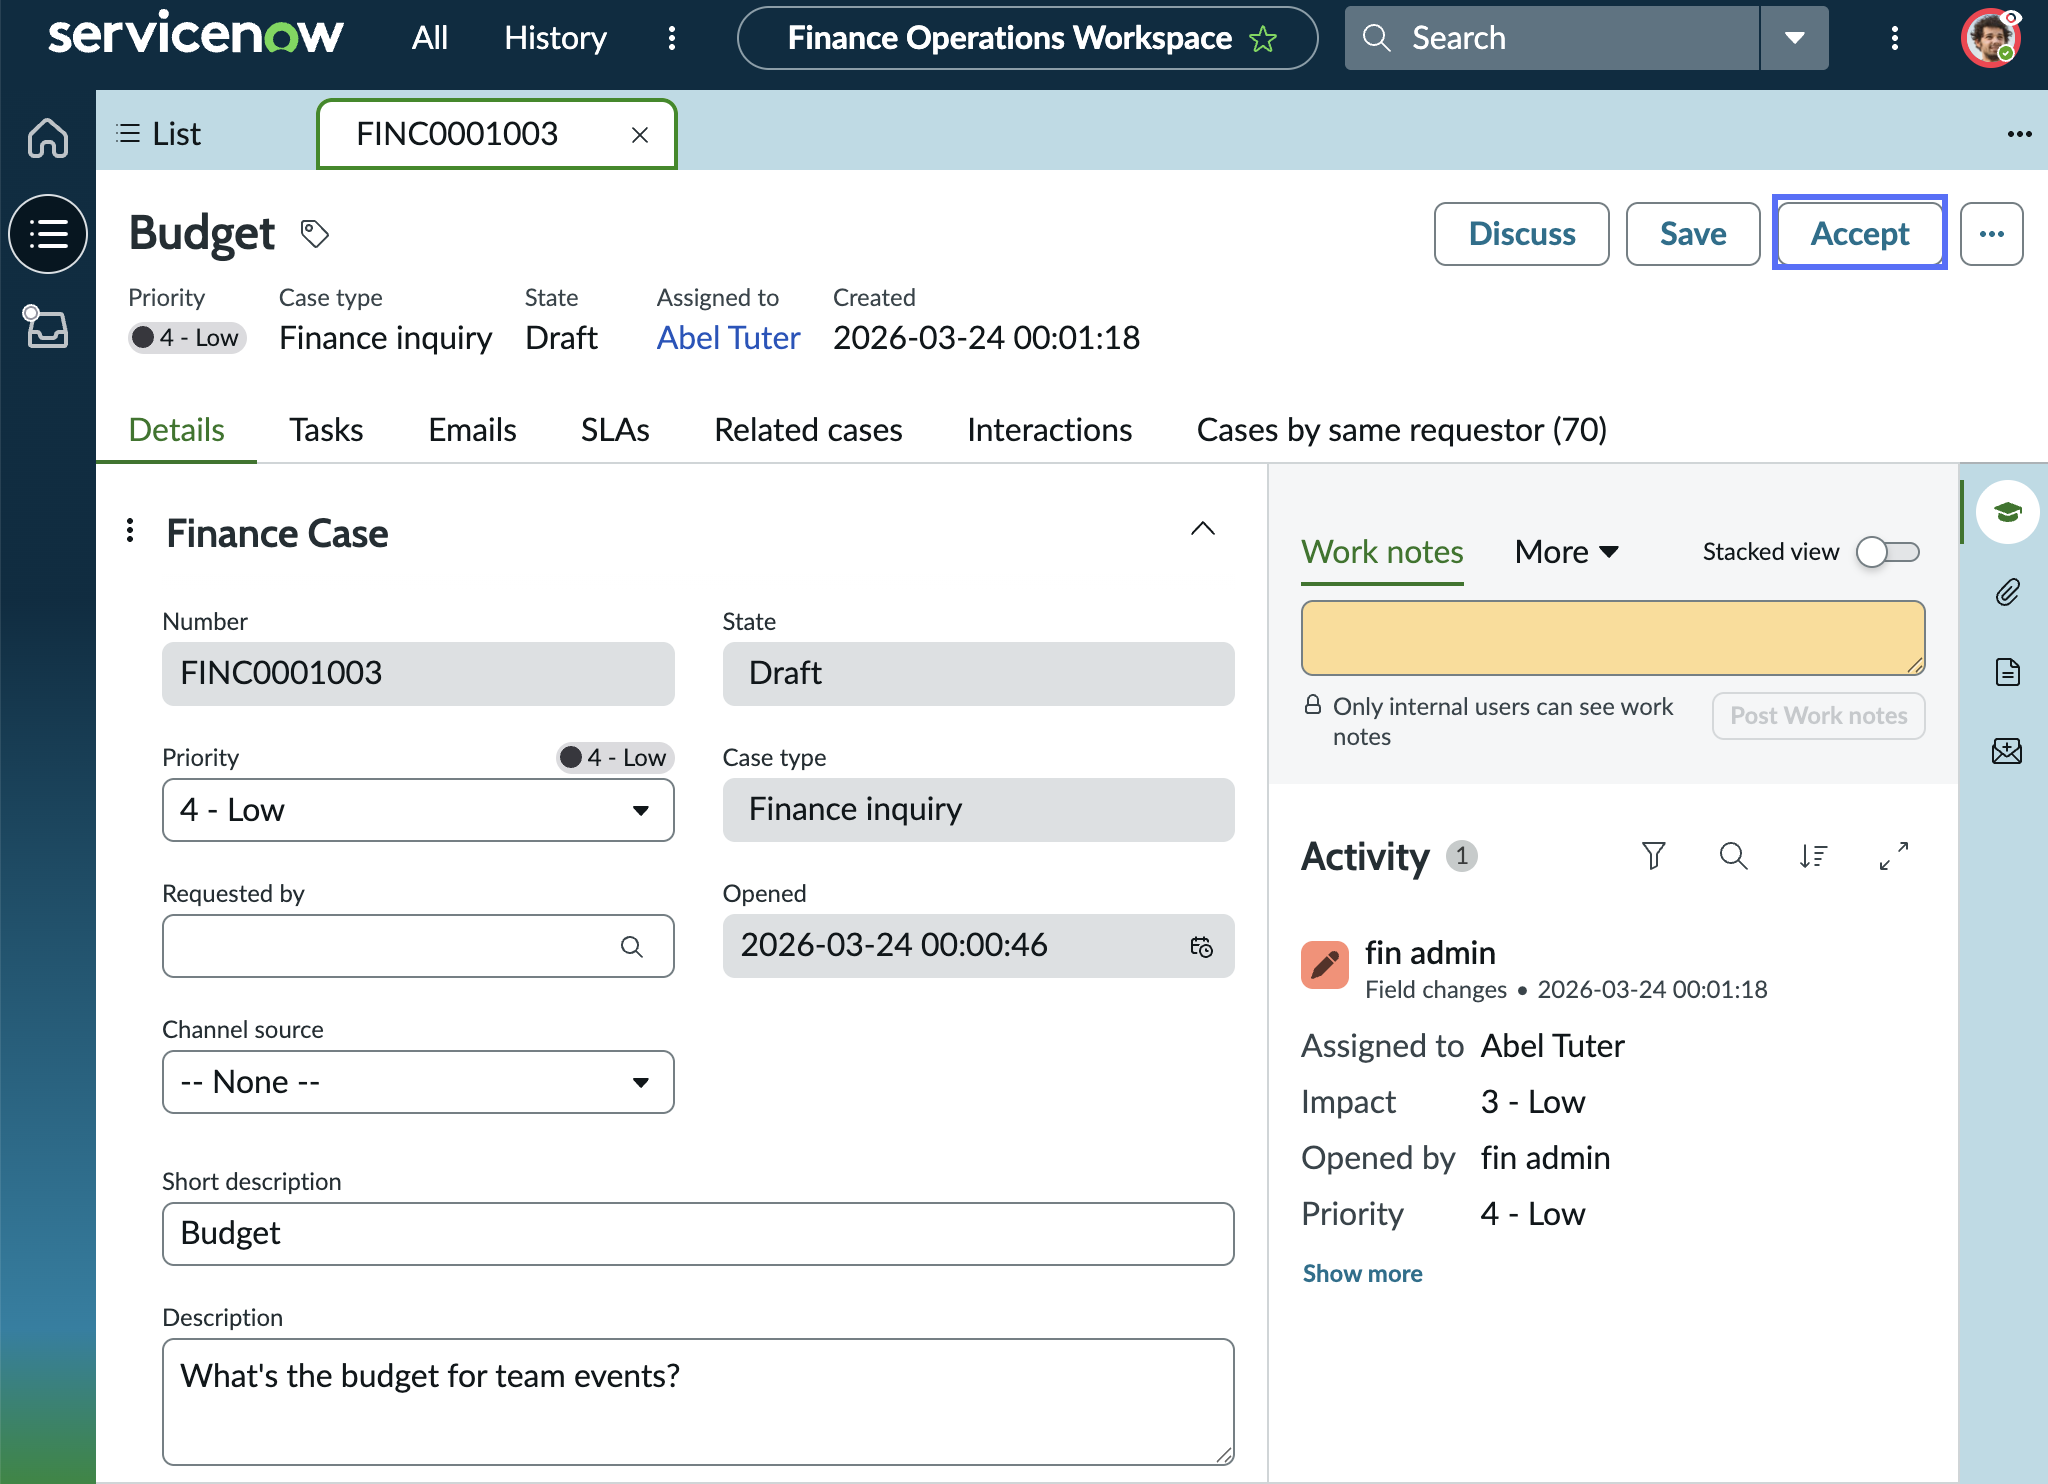This screenshot has width=2048, height=1484.
Task: Click the Description text area
Action: [698, 1402]
